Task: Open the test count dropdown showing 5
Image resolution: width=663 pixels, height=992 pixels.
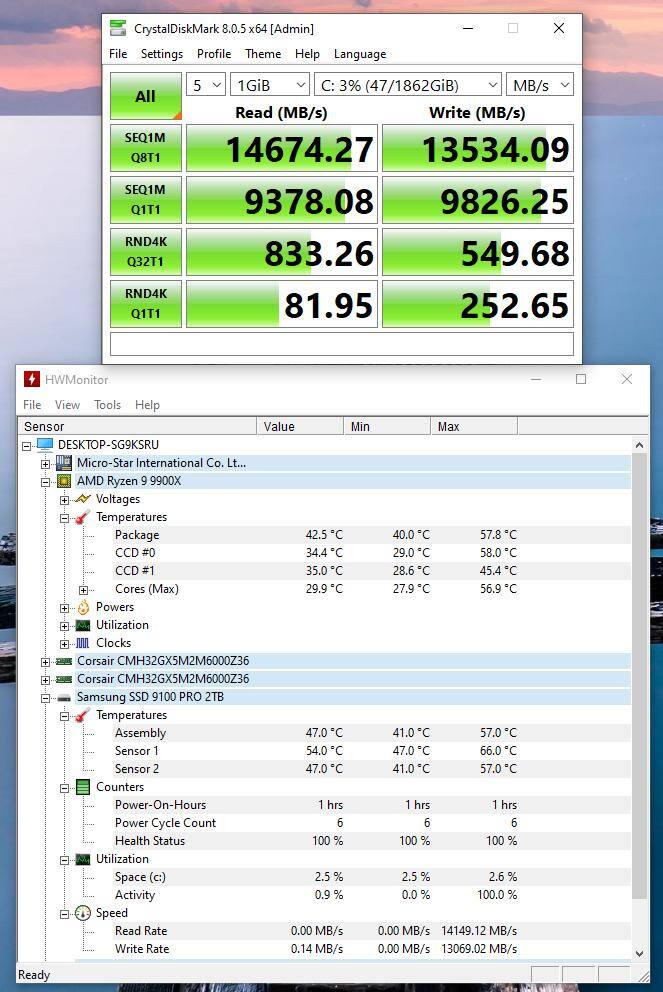Action: click(207, 85)
